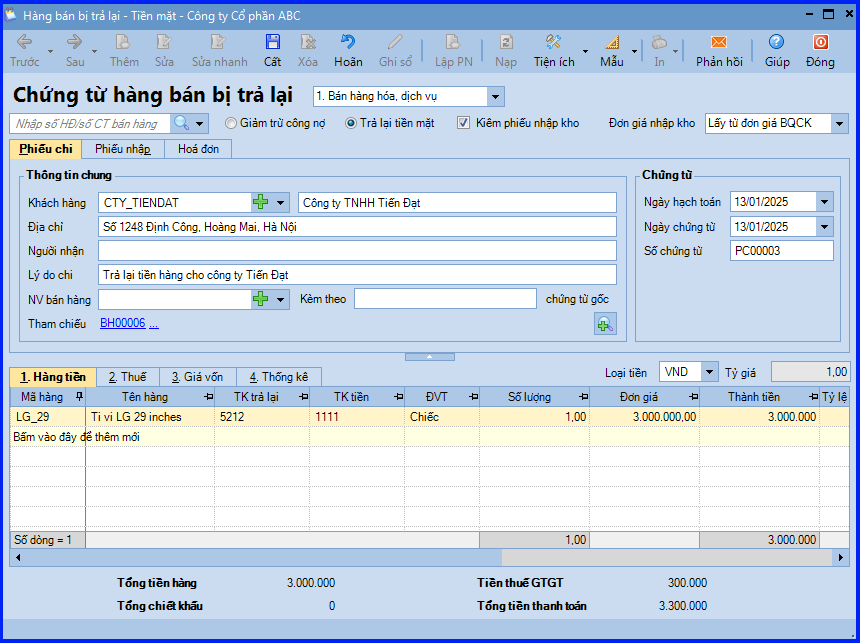The height and width of the screenshot is (643, 860).
Task: Click the Sửa nhanh quick edit icon
Action: pyautogui.click(x=219, y=50)
